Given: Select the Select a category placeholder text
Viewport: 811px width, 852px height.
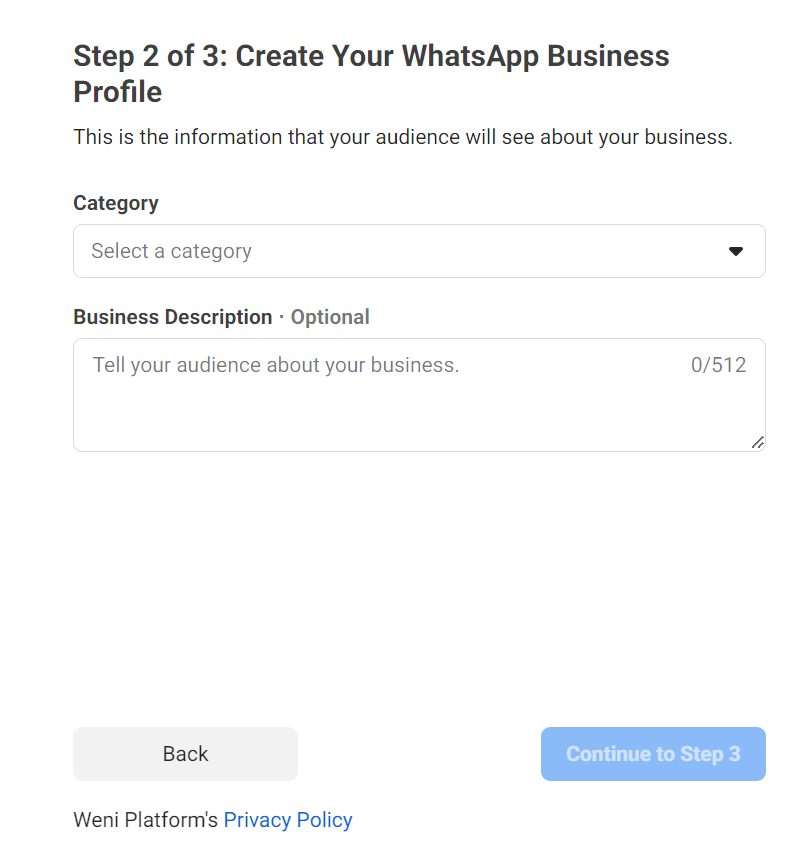Looking at the screenshot, I should click(x=171, y=251).
